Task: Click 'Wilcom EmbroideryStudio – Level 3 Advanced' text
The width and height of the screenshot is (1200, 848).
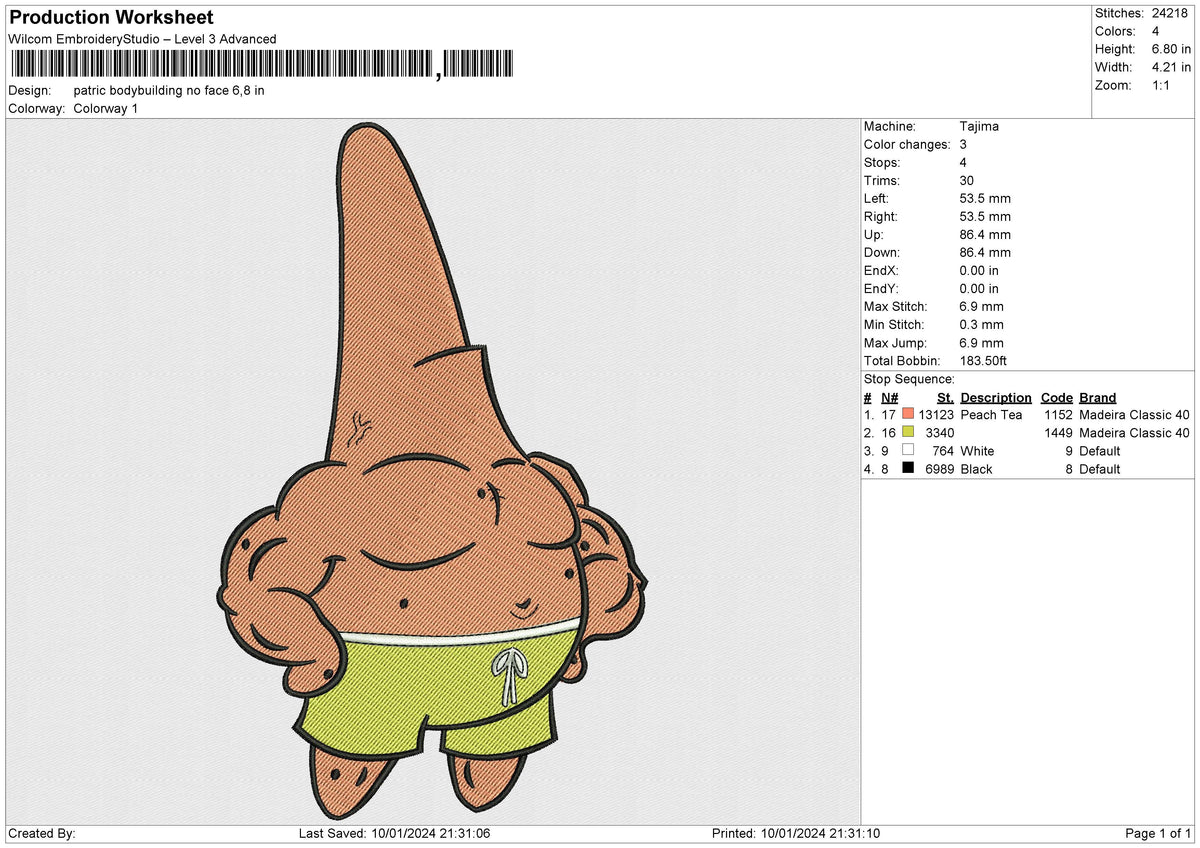Action: [x=142, y=39]
